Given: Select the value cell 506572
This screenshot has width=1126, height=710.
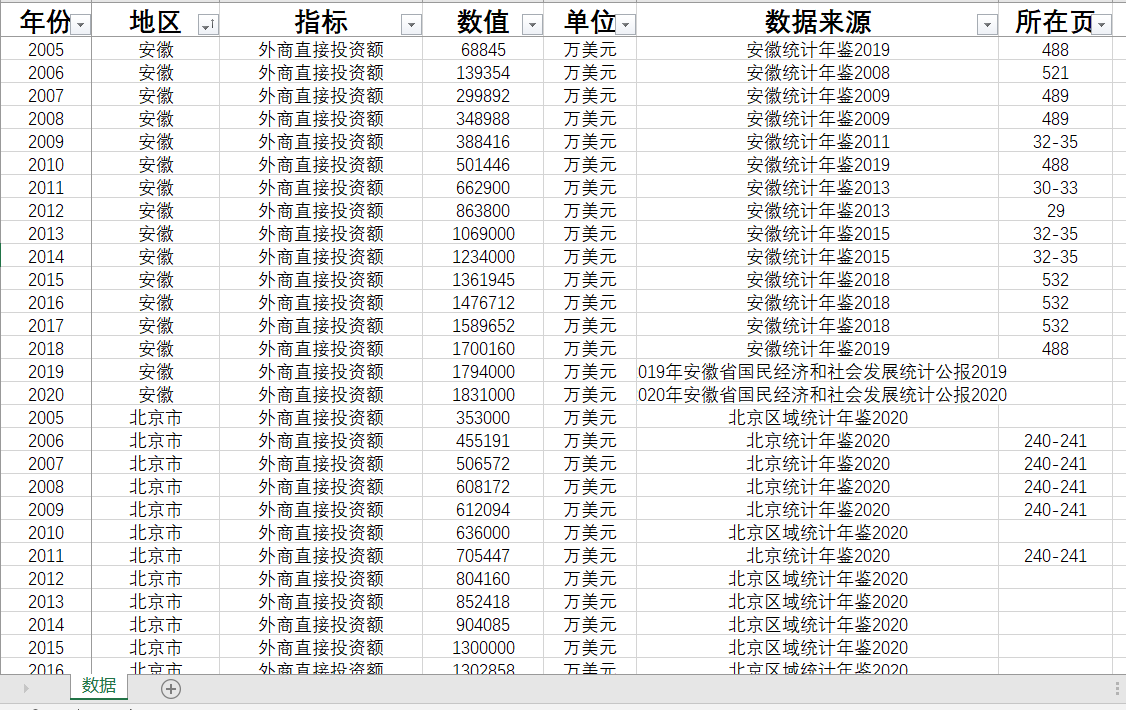Looking at the screenshot, I should 483,464.
